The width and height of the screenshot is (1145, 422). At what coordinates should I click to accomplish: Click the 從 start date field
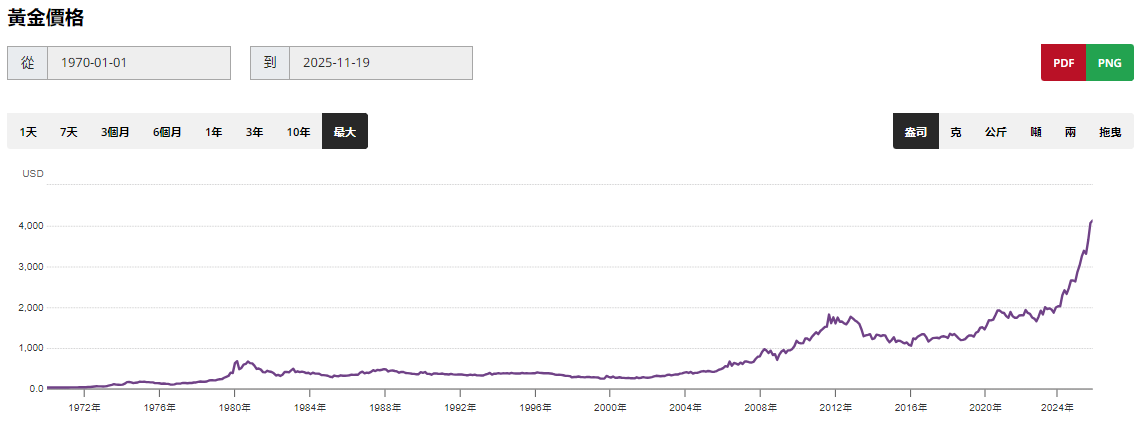pos(138,63)
